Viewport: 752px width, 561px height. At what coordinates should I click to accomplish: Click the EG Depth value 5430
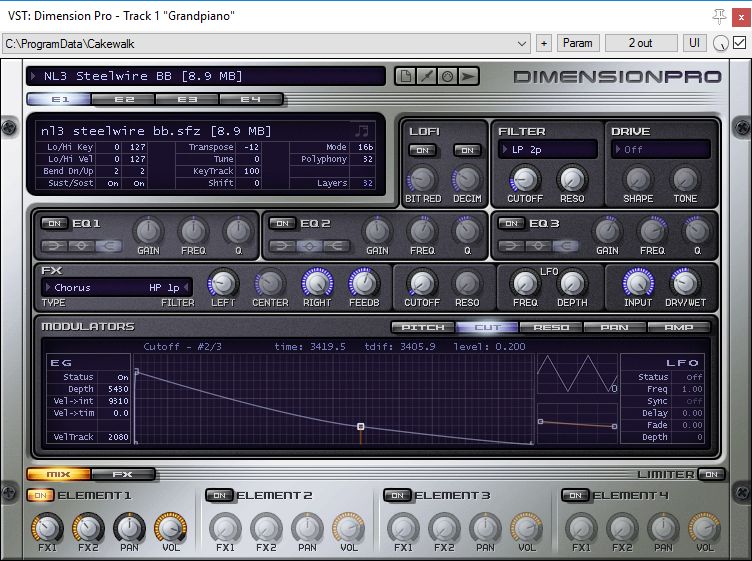pos(118,389)
